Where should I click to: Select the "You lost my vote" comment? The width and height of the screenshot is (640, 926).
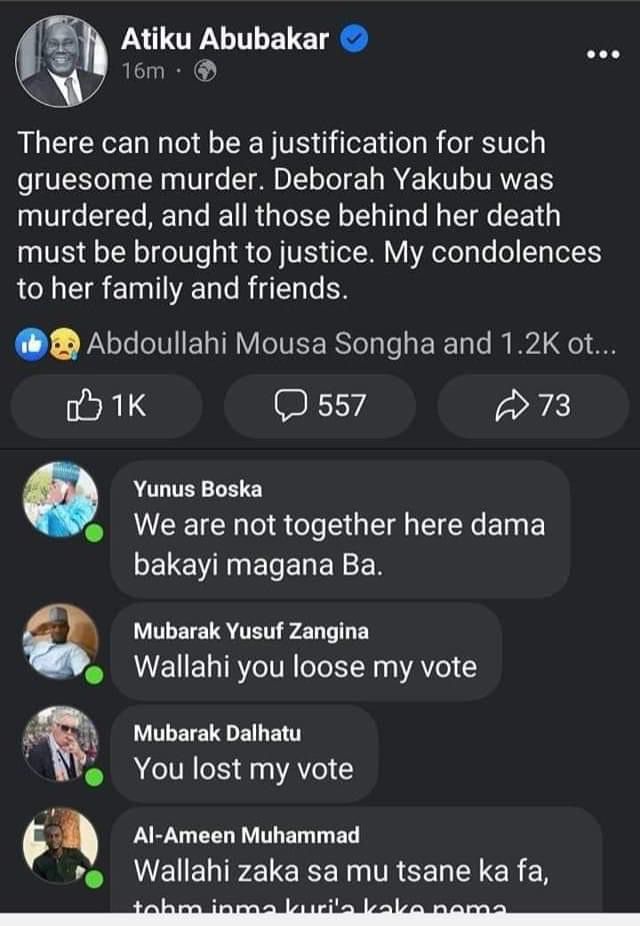243,768
